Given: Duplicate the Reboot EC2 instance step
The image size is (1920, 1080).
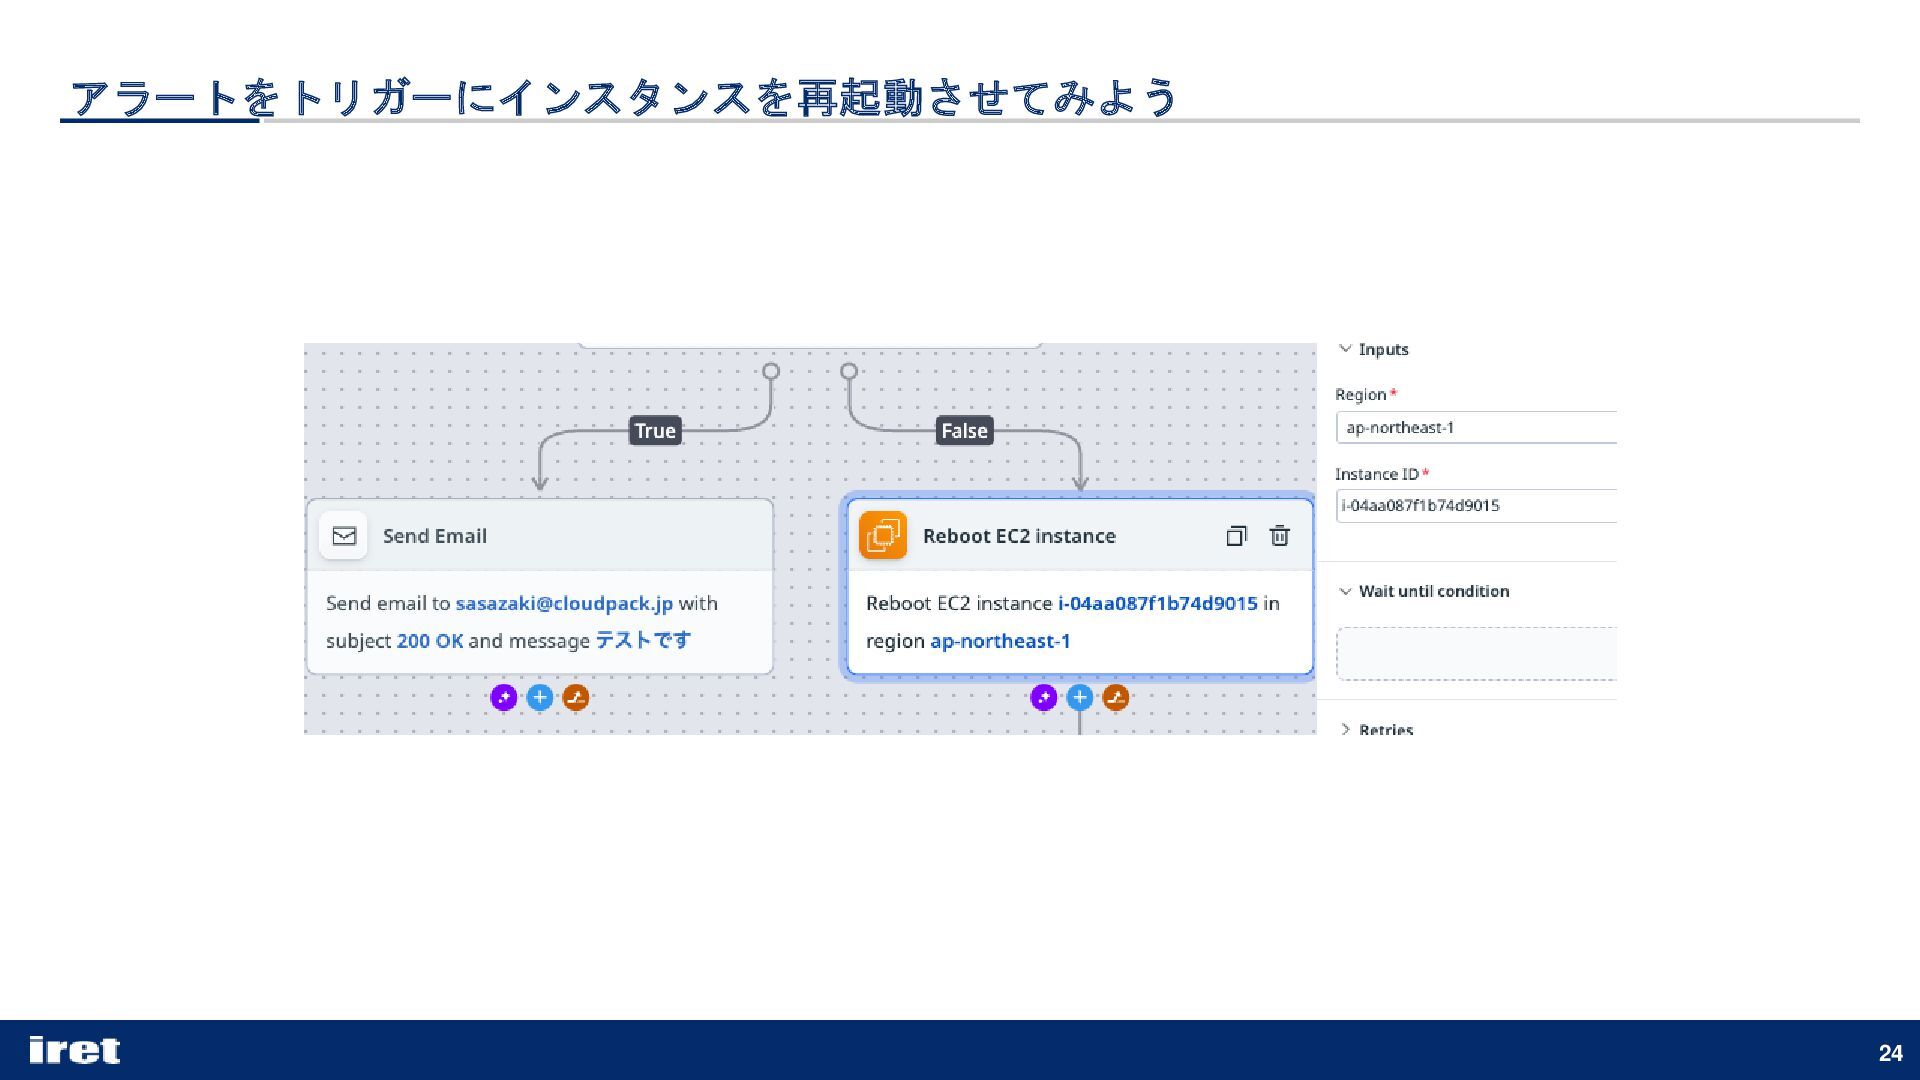Looking at the screenshot, I should pos(1236,536).
